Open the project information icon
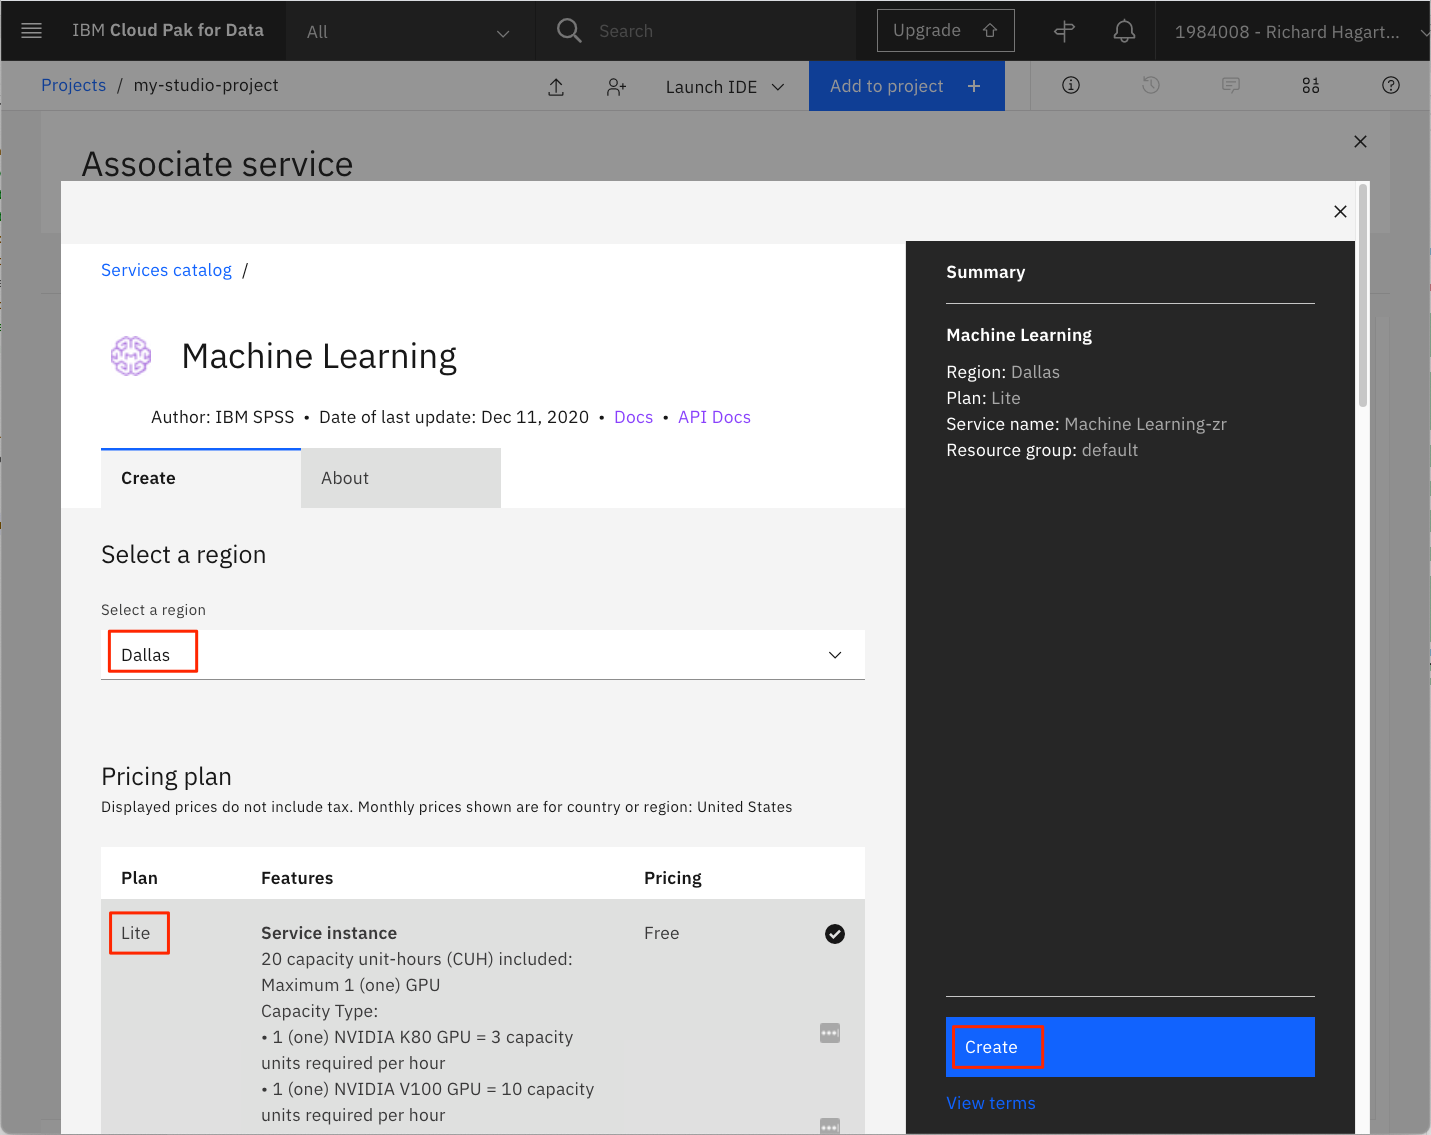 (x=1071, y=85)
